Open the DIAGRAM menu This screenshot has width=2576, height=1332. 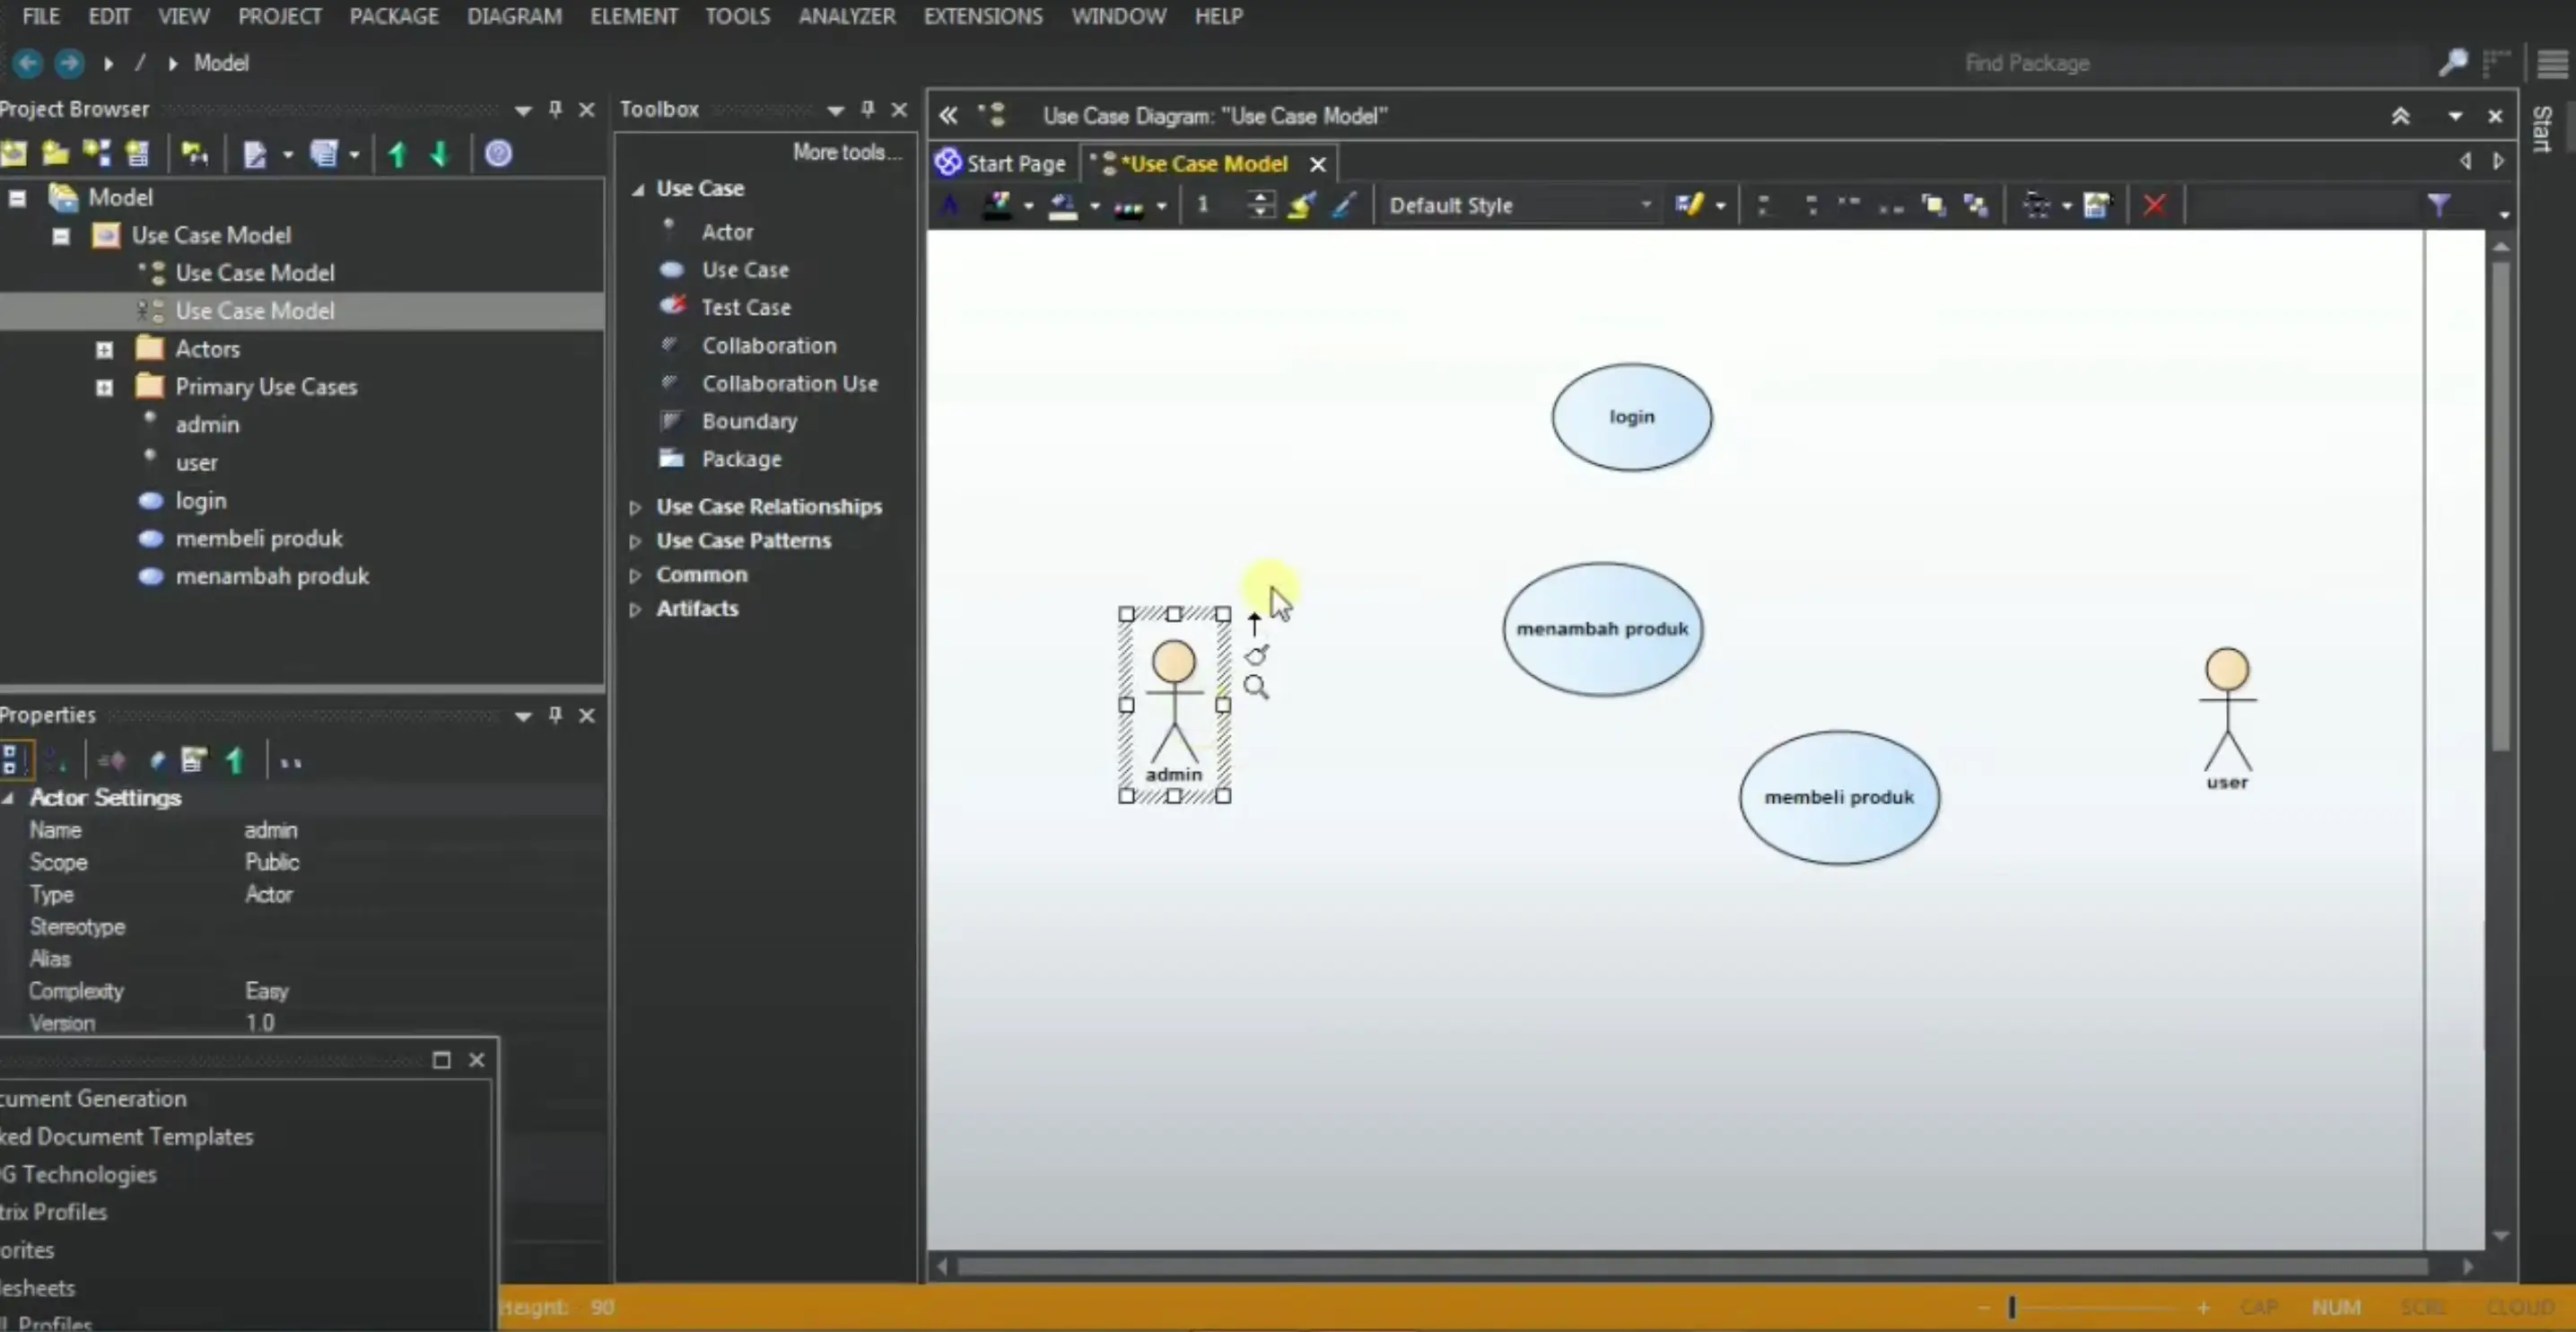(x=514, y=16)
